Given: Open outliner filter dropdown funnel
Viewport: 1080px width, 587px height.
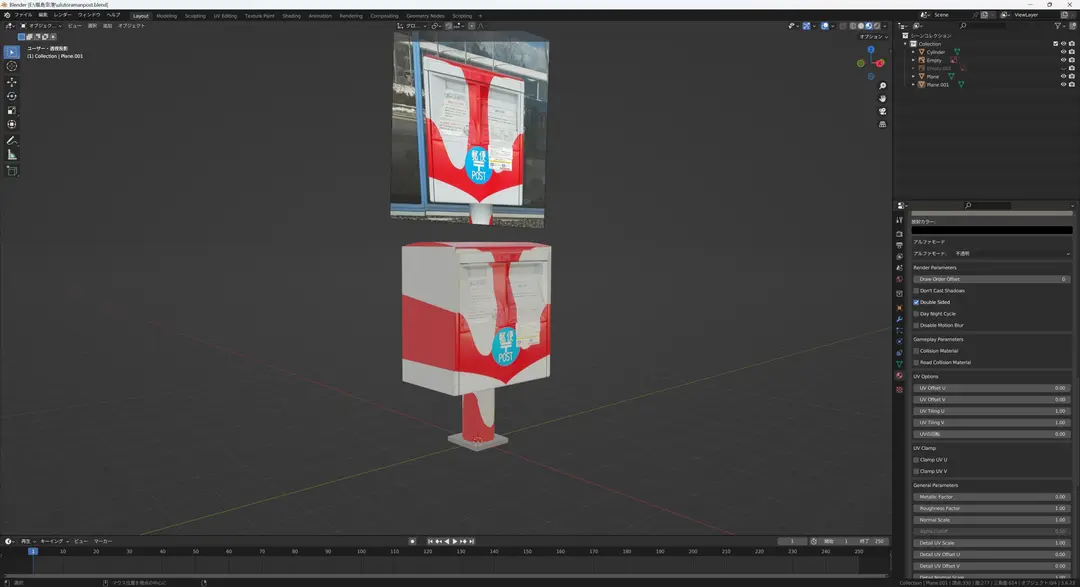Looking at the screenshot, I should click(1059, 25).
